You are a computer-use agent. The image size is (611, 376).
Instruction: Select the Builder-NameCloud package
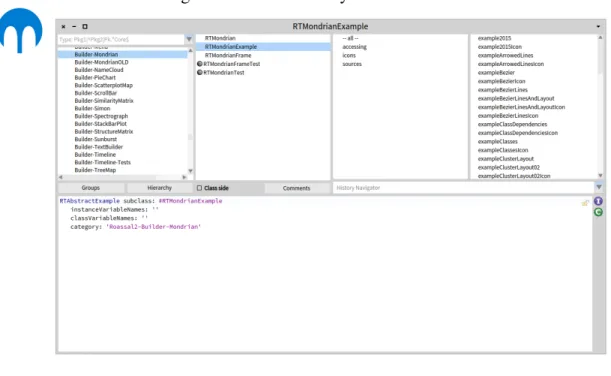99,70
